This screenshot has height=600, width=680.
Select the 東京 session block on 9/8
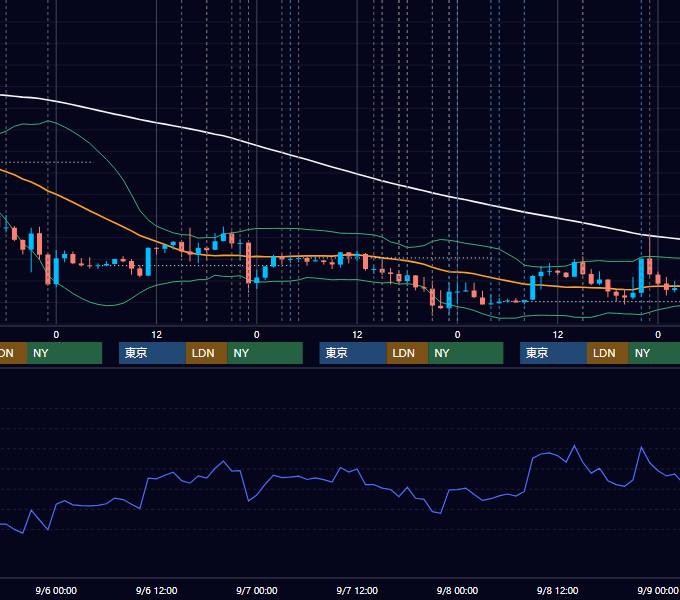[553, 353]
